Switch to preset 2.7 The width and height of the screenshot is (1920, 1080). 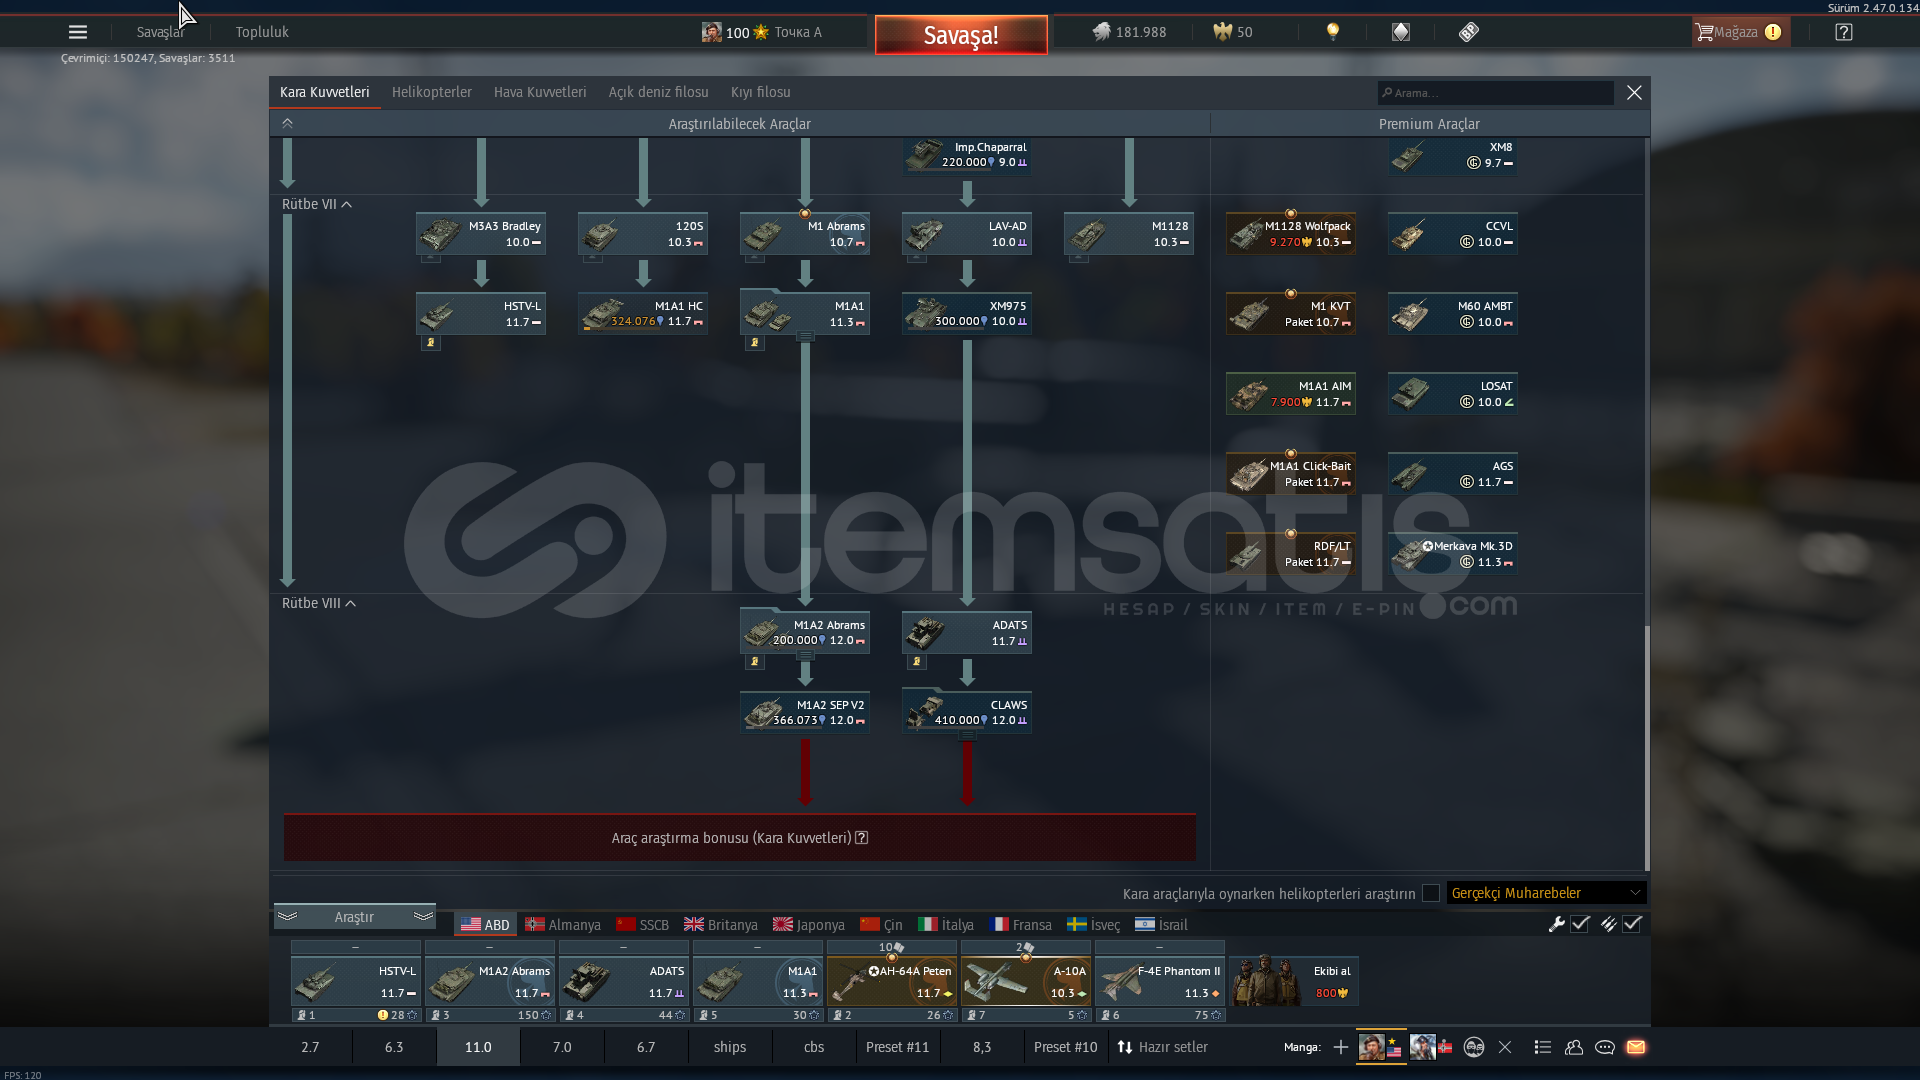coord(310,1047)
